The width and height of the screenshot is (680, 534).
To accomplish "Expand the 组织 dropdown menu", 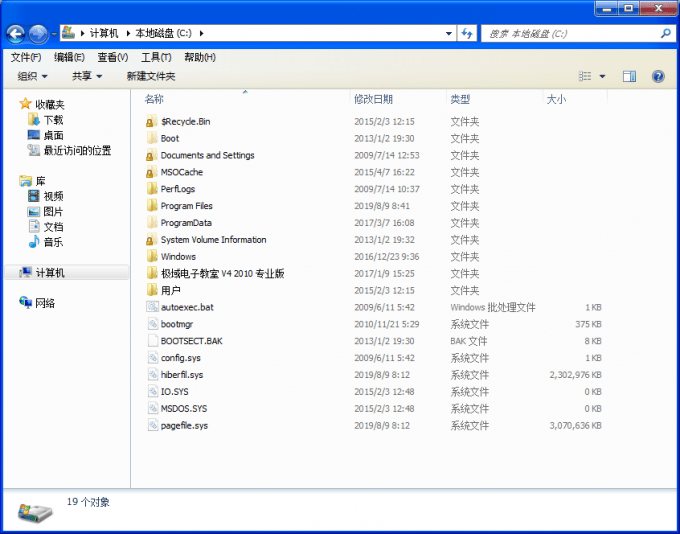I will [x=33, y=76].
